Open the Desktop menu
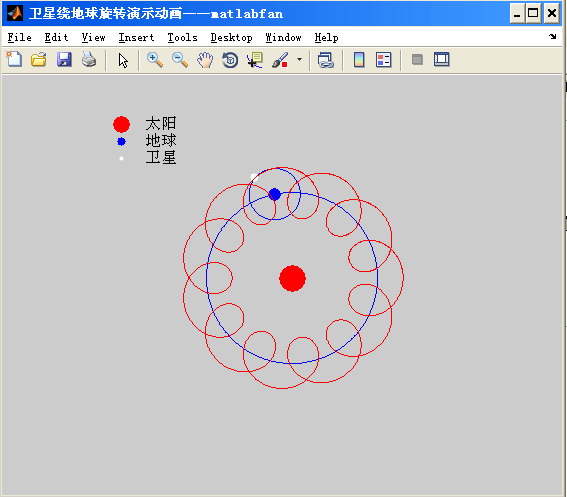Screen dimensions: 567x497 [231, 37]
